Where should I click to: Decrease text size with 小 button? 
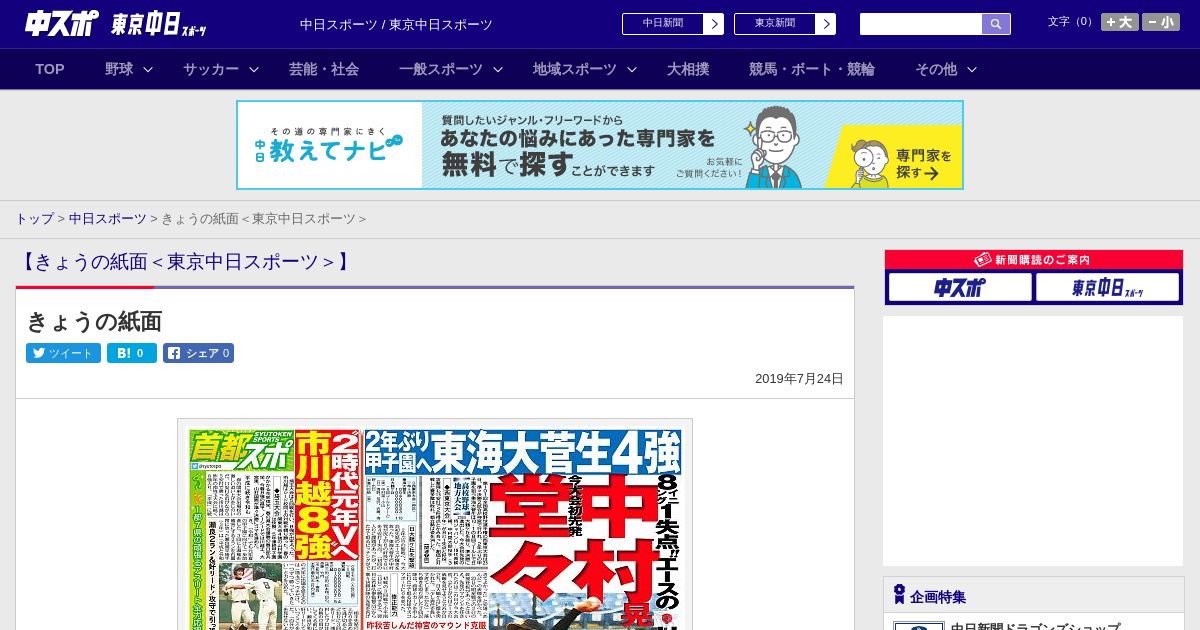tap(1161, 22)
